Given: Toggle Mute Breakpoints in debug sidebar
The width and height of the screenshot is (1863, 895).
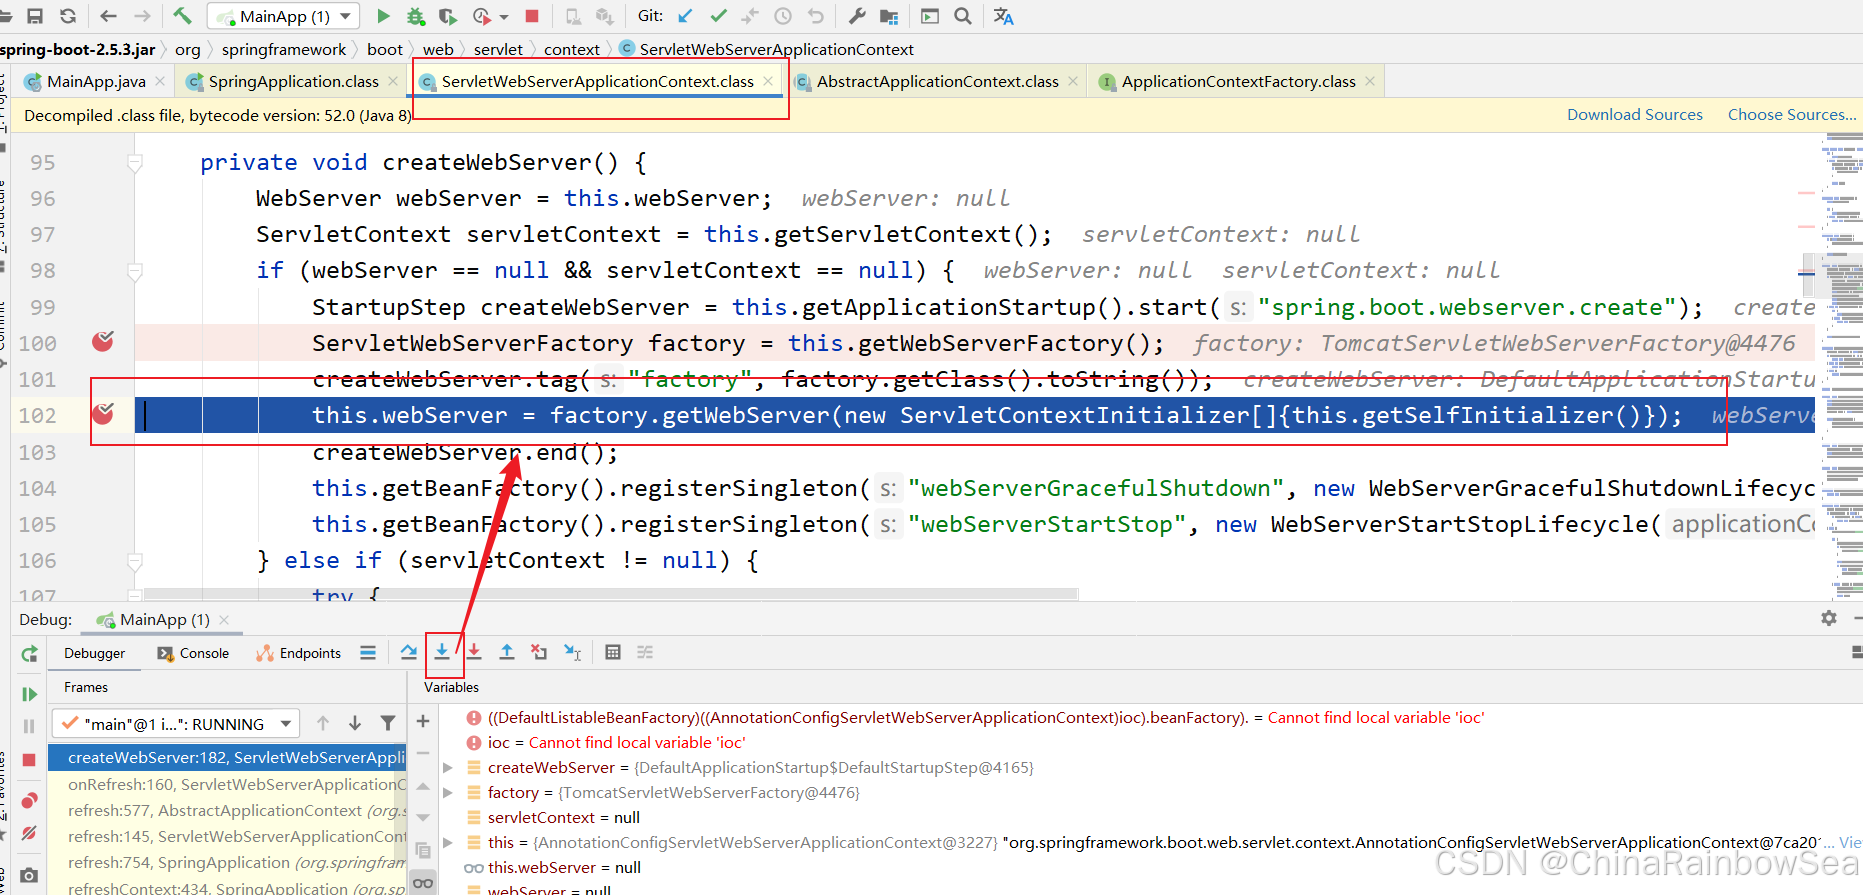Looking at the screenshot, I should (29, 833).
